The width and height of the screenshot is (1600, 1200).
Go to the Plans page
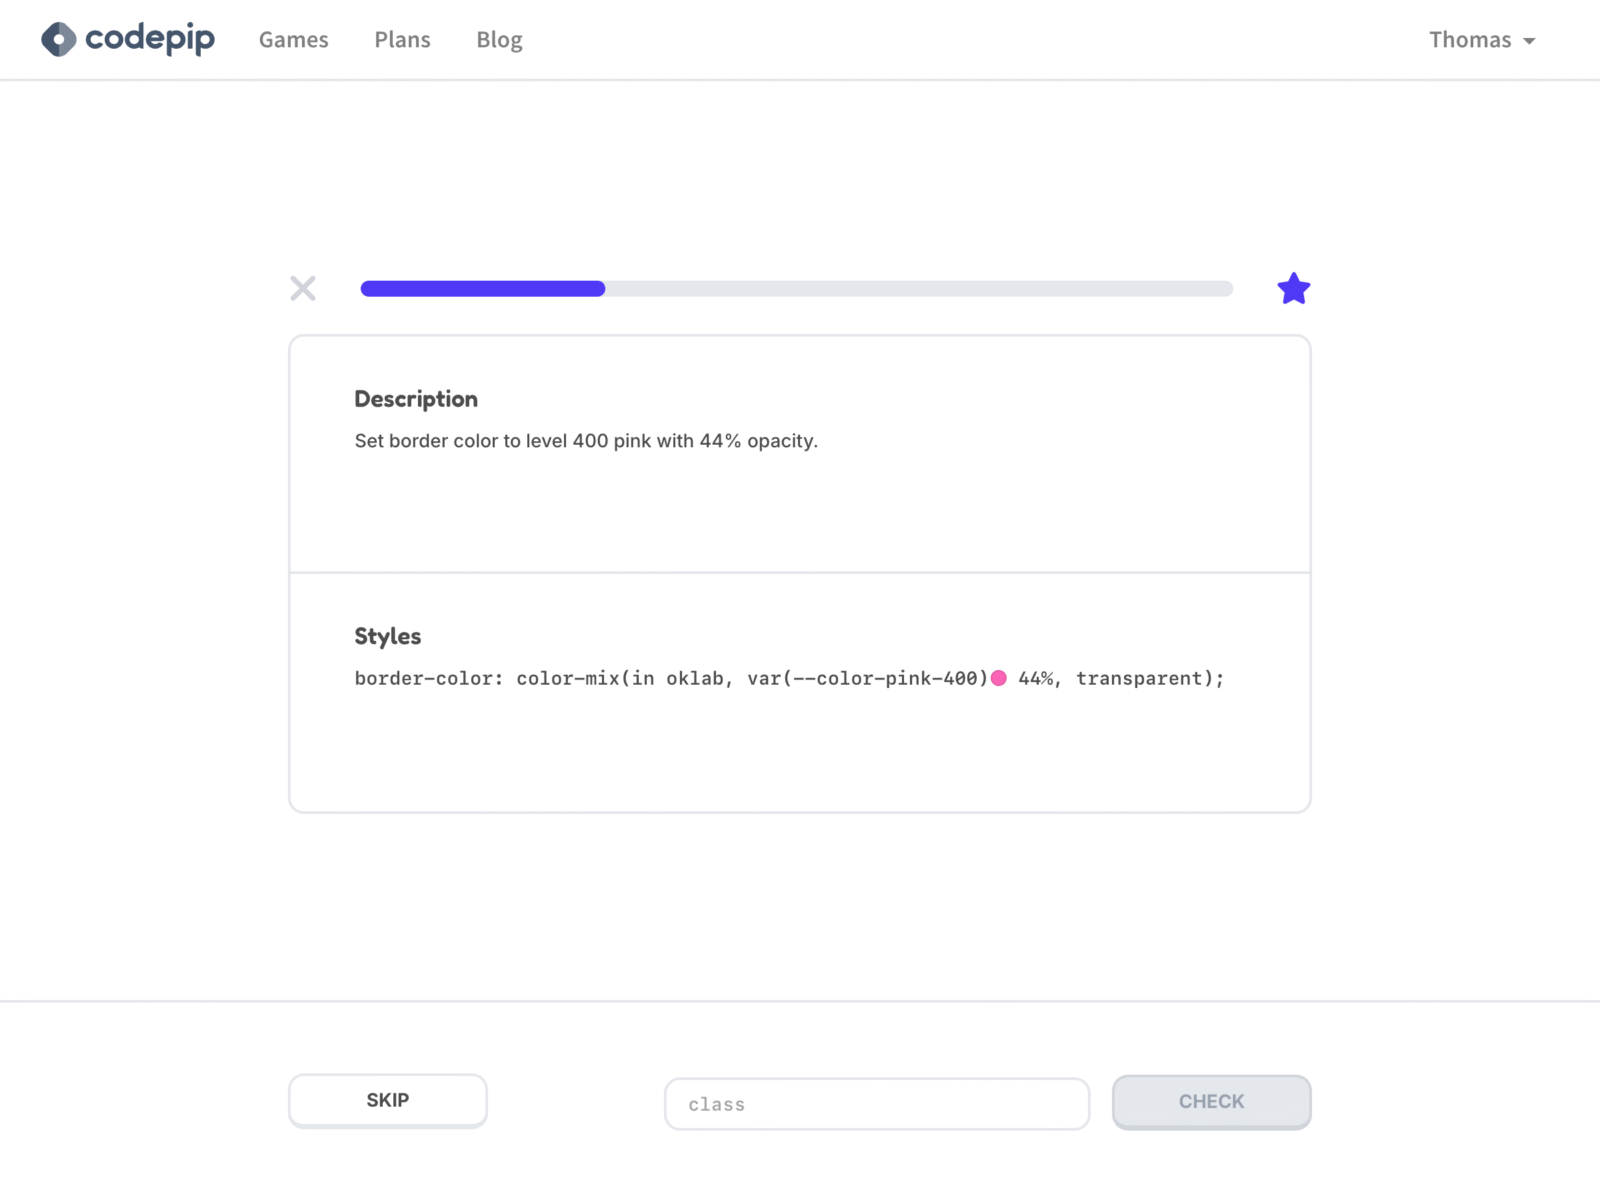click(x=402, y=40)
